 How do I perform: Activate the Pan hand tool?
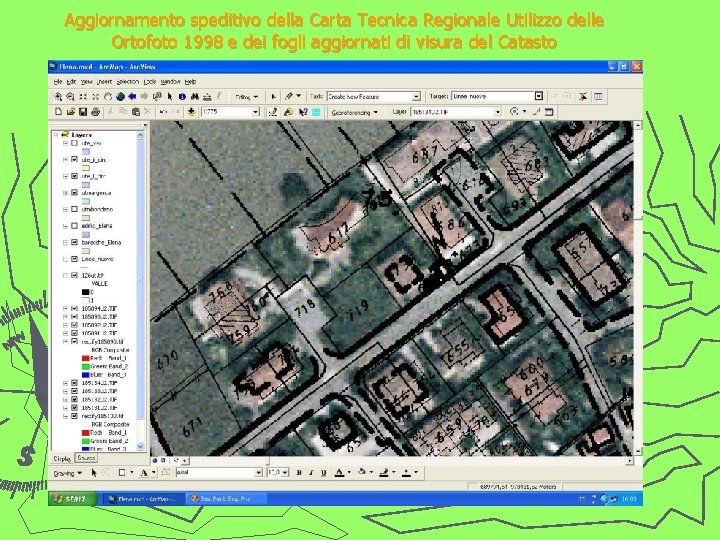click(108, 96)
